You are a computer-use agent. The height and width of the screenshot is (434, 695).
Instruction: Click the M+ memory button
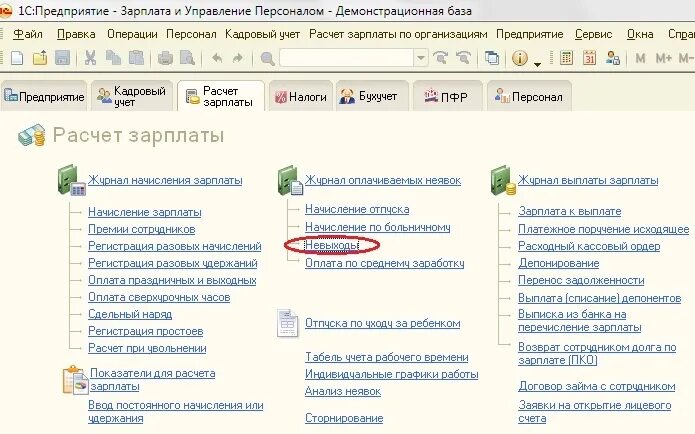tap(664, 58)
